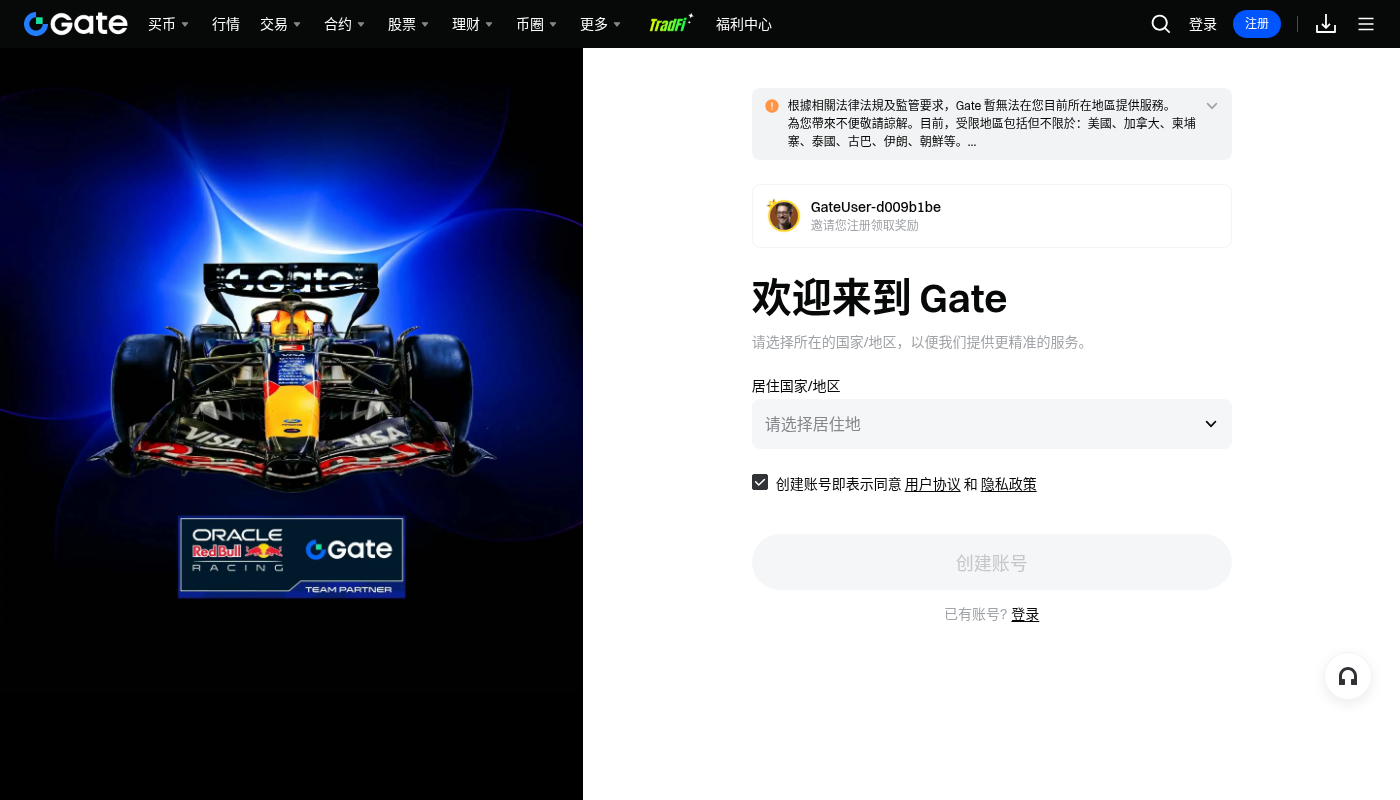Open the 请选择居住地 country dropdown
This screenshot has height=800, width=1400.
(992, 424)
